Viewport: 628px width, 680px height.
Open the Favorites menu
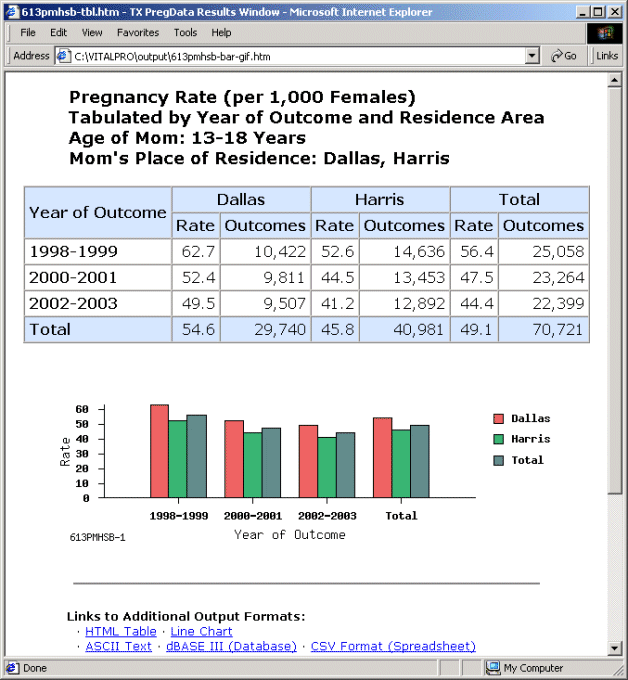point(138,33)
